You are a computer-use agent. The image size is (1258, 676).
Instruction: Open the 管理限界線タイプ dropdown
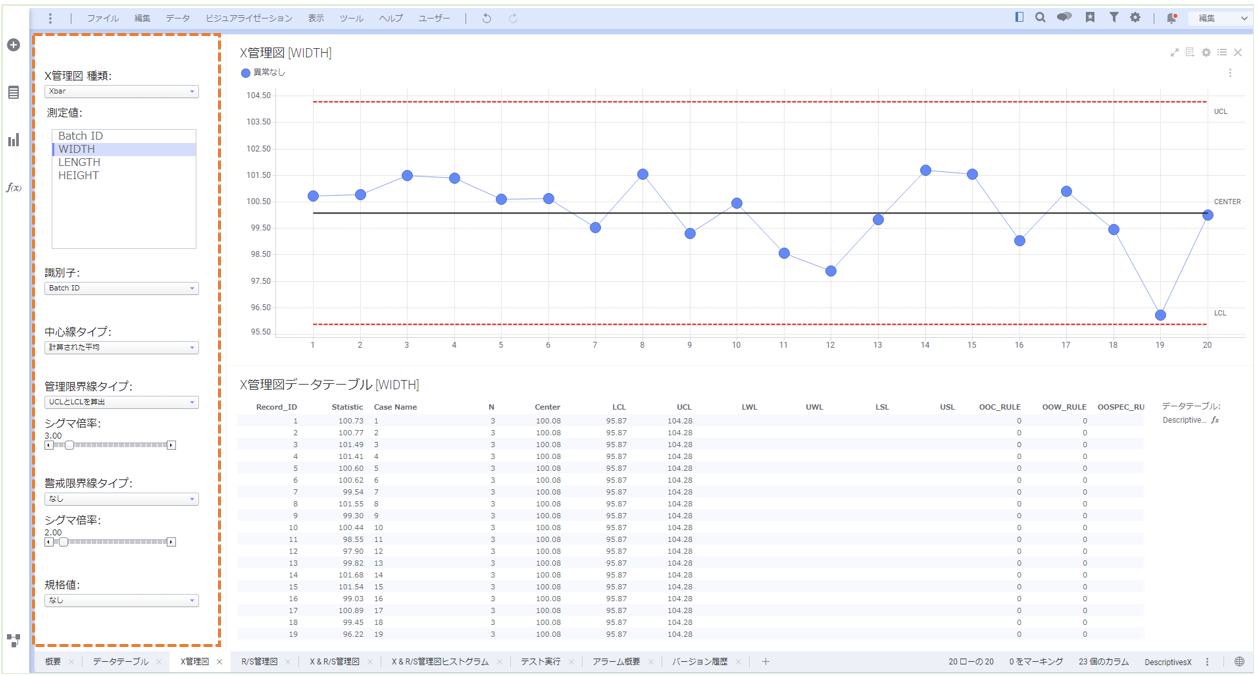pos(122,402)
